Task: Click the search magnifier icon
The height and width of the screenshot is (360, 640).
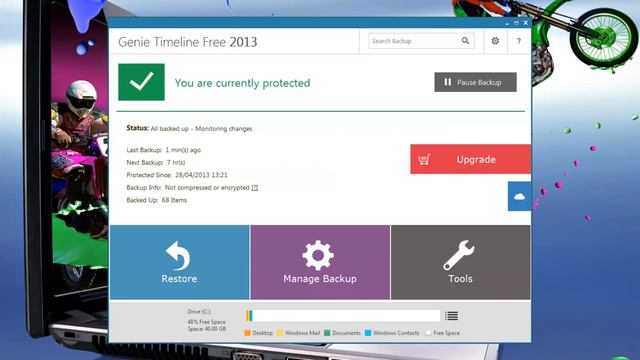Action: (465, 41)
